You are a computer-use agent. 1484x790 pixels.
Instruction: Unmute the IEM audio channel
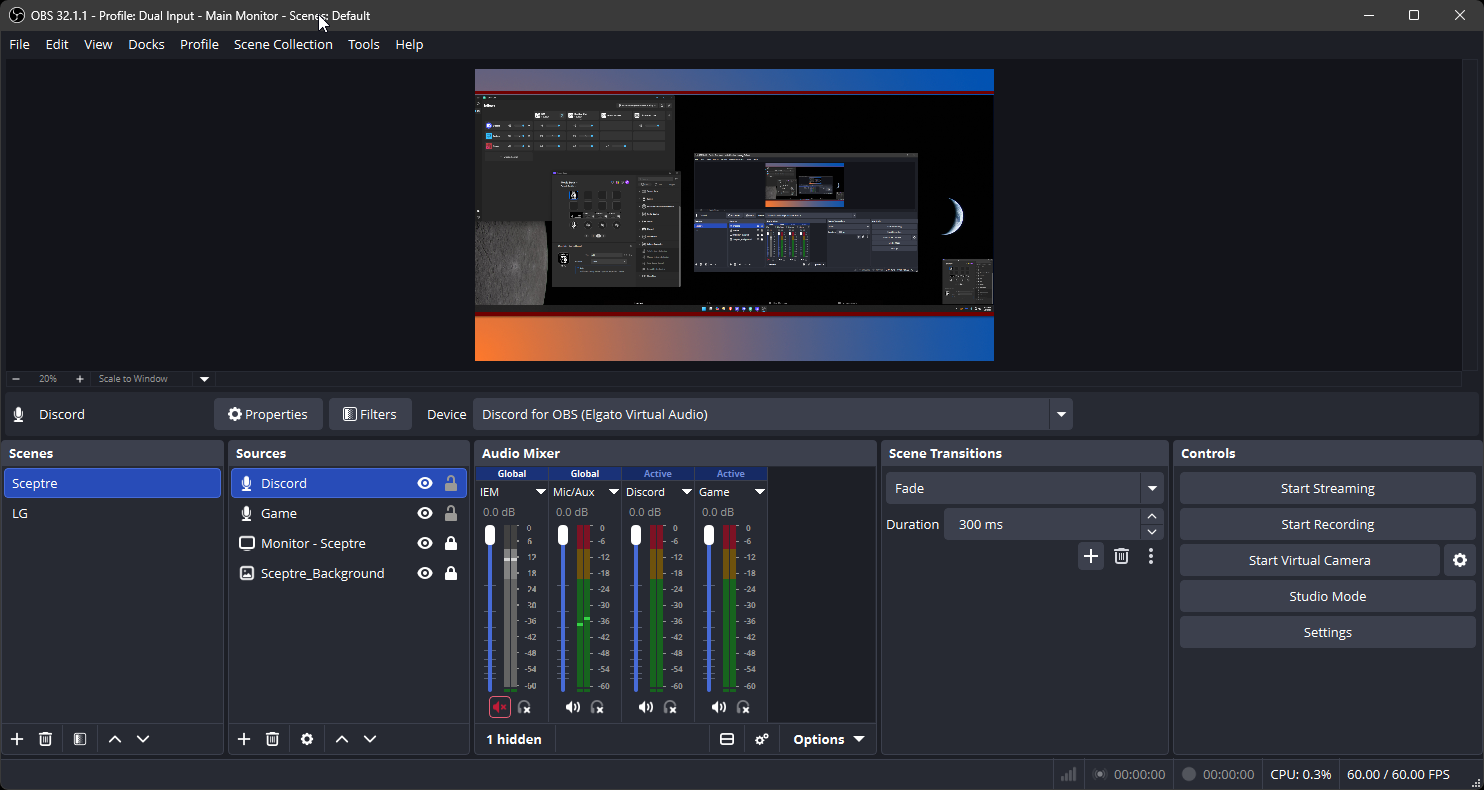click(500, 707)
